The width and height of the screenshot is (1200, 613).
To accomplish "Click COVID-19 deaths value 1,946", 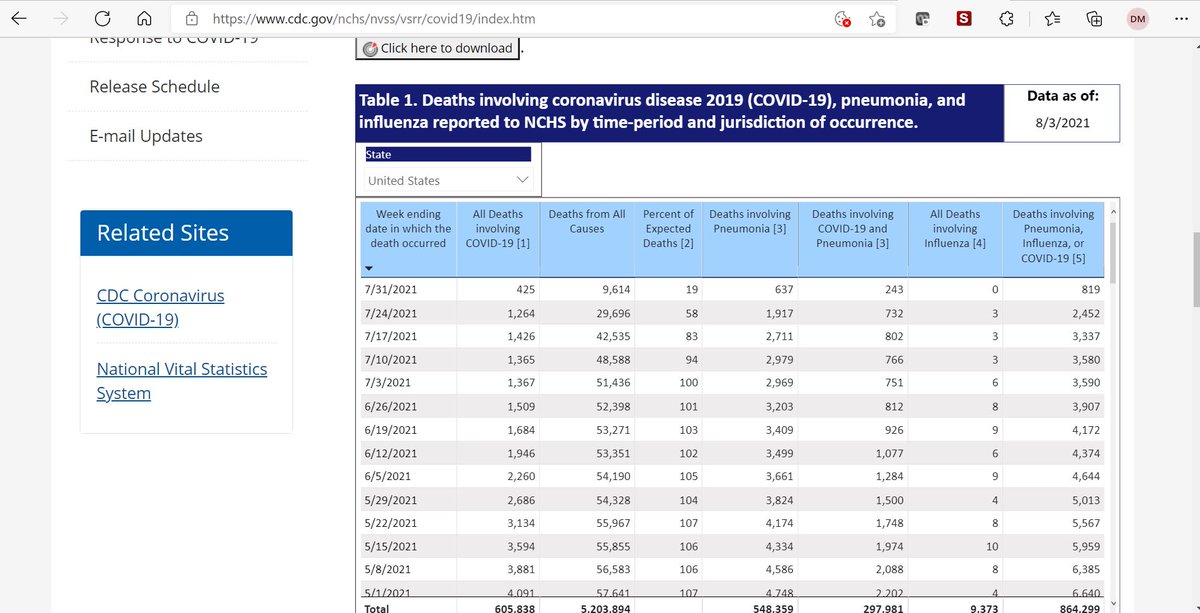I will (x=520, y=453).
